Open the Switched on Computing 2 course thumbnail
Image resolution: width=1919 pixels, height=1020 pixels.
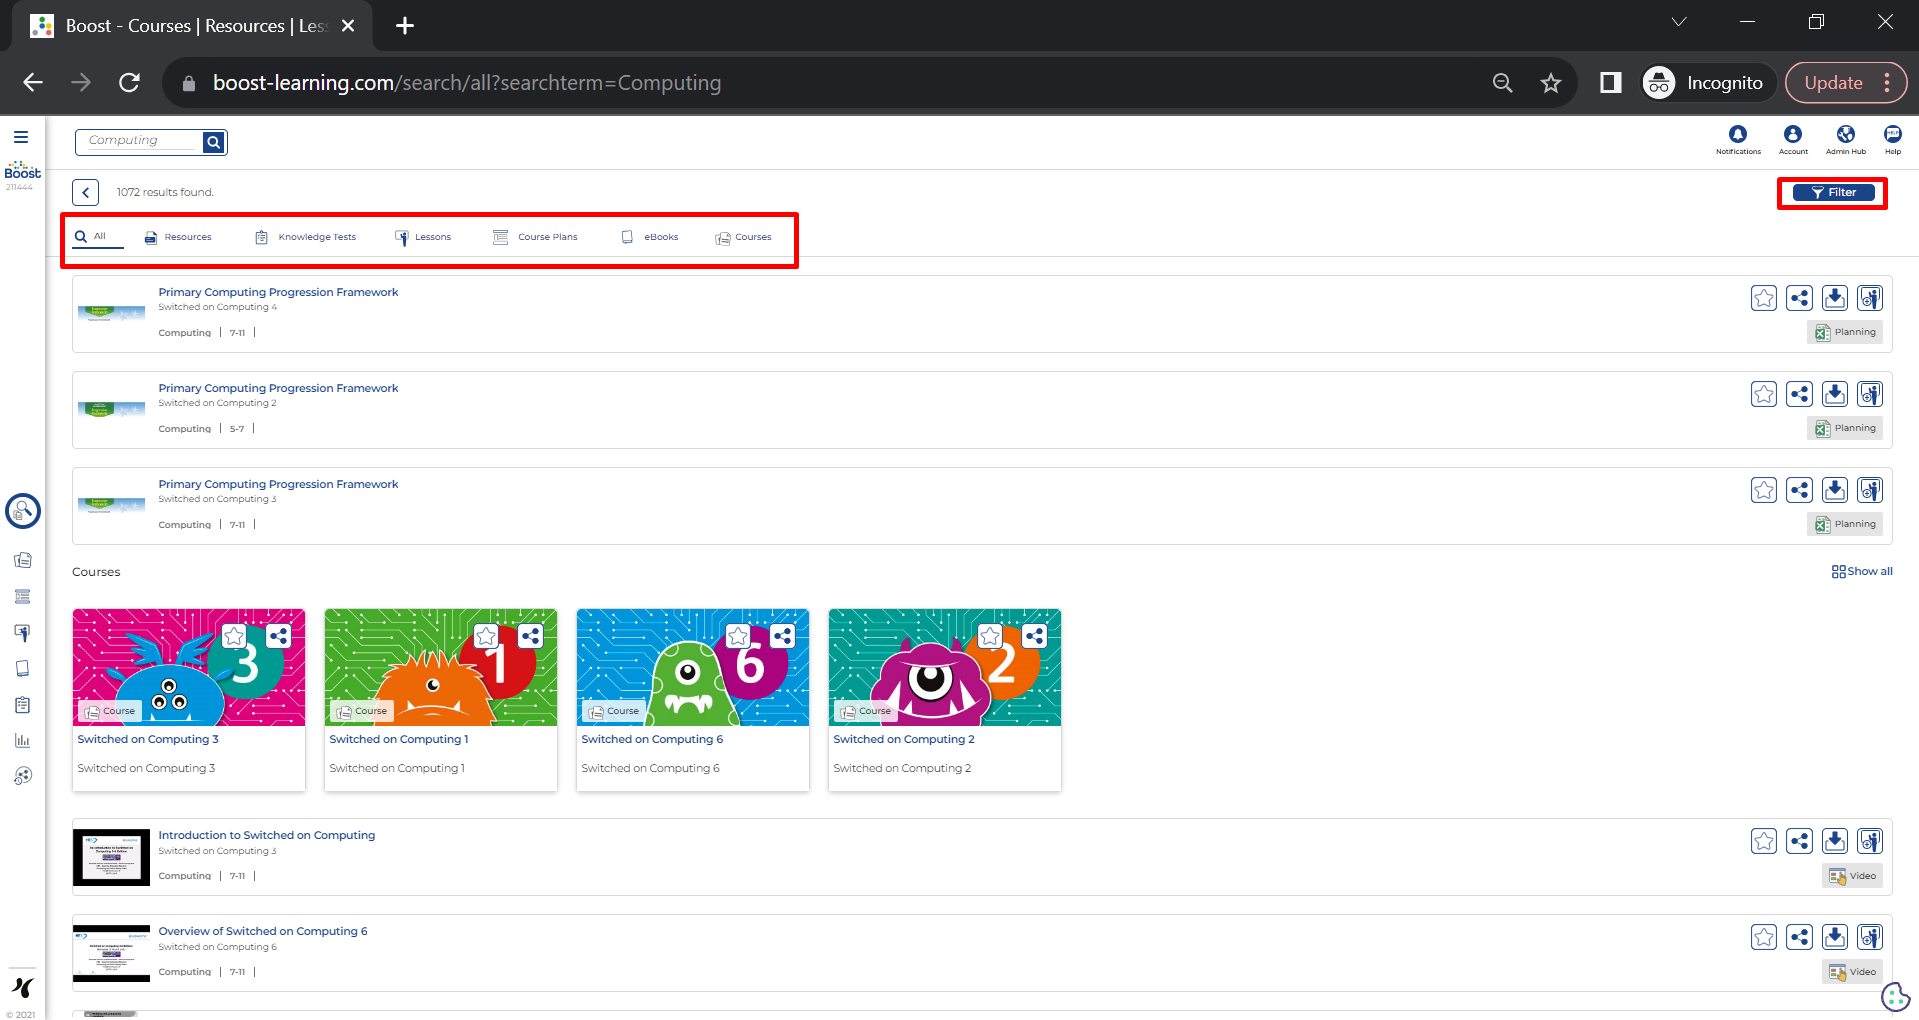pyautogui.click(x=944, y=667)
